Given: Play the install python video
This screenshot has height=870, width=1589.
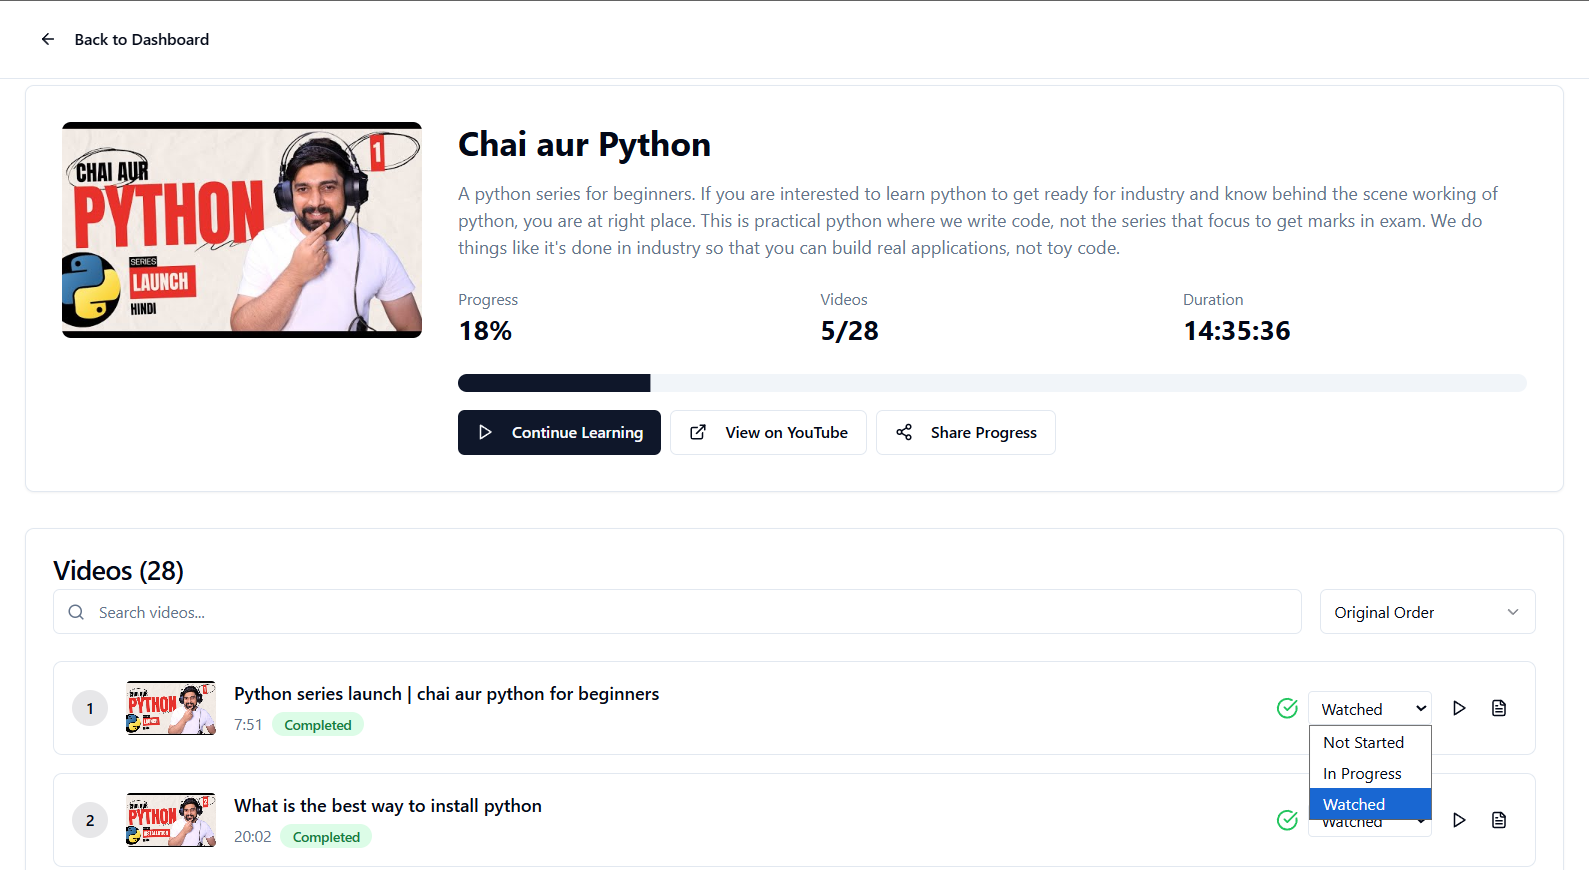Looking at the screenshot, I should pos(1459,820).
